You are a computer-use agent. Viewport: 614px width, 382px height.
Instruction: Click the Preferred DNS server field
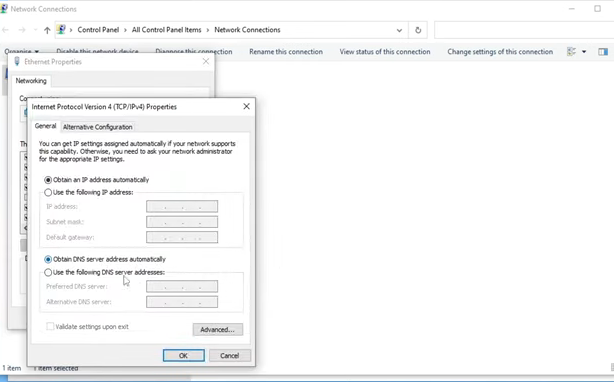click(x=182, y=286)
